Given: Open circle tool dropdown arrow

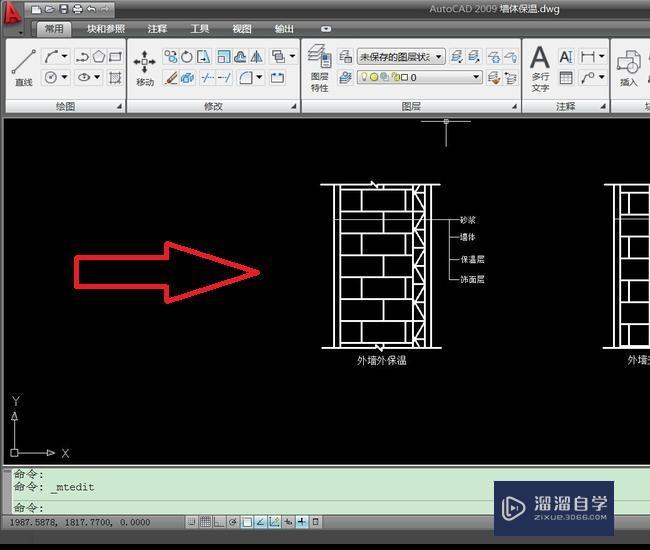Looking at the screenshot, I should click(x=65, y=77).
